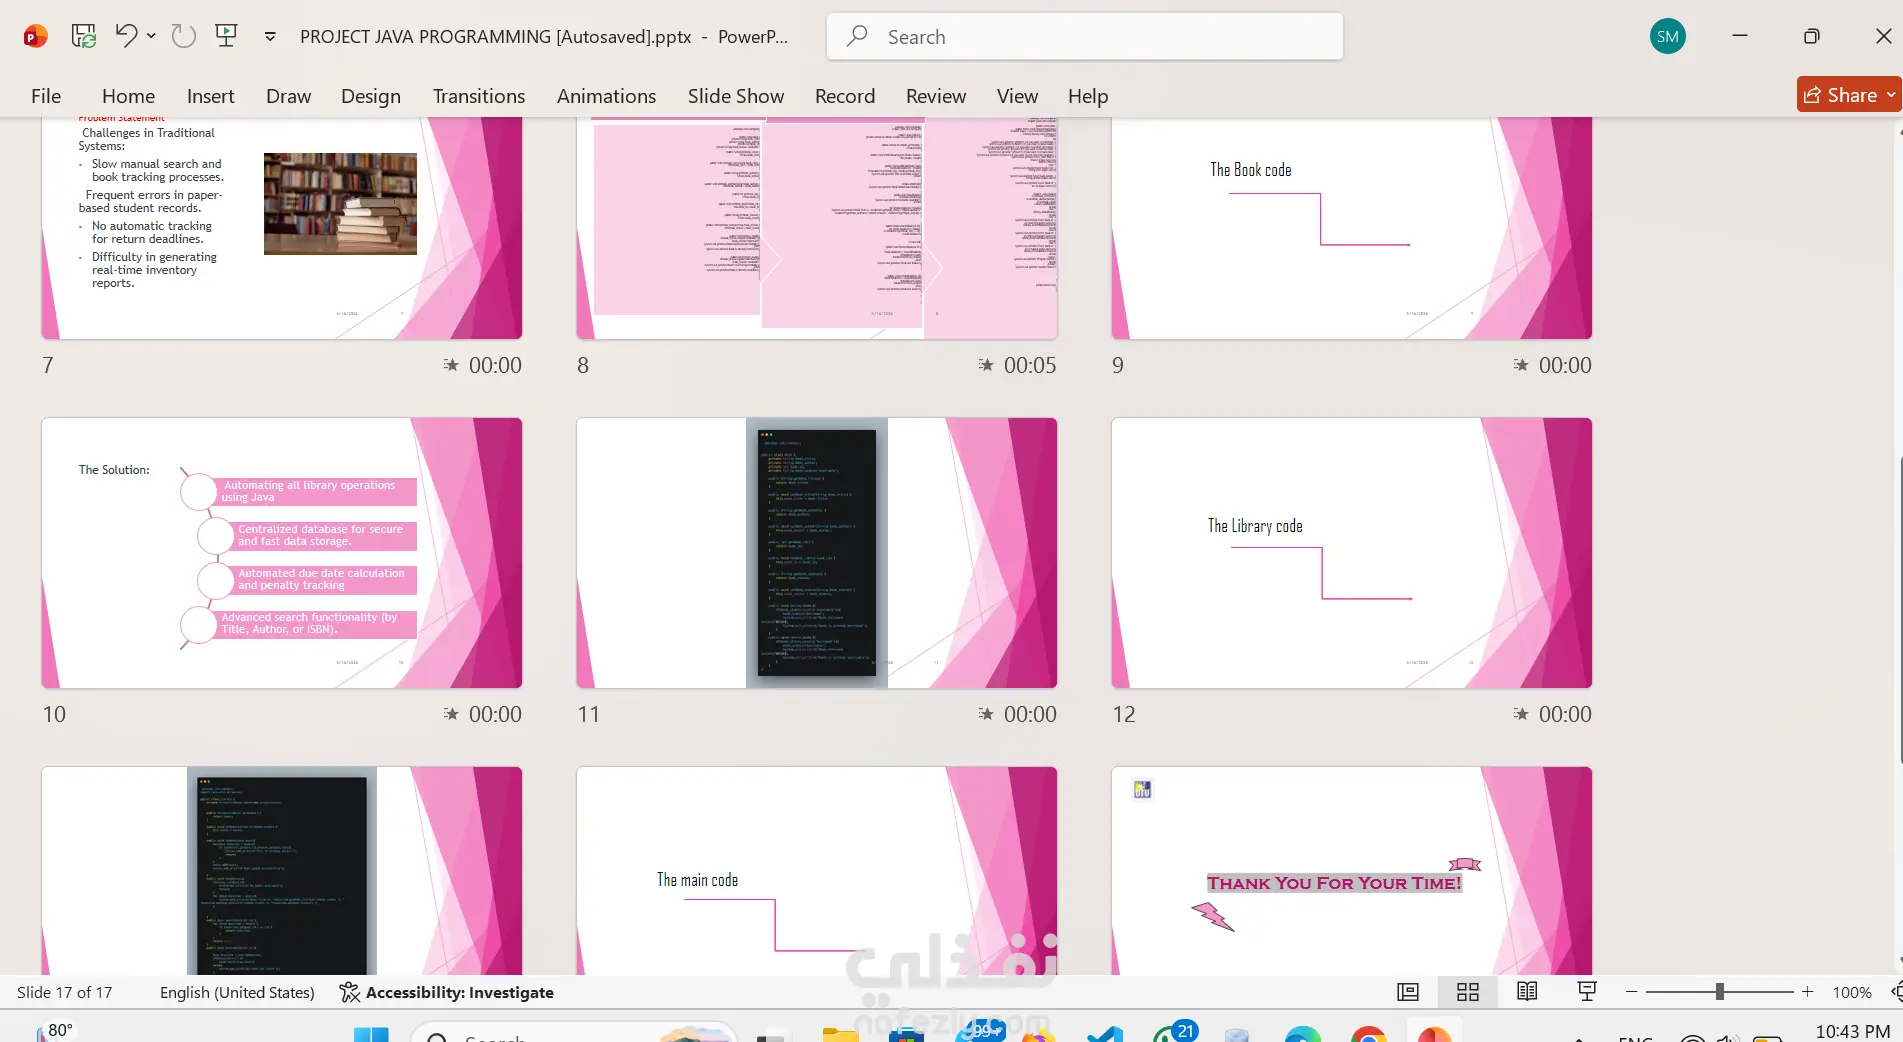This screenshot has width=1903, height=1042.
Task: Zoom in using the plus button
Action: point(1807,992)
